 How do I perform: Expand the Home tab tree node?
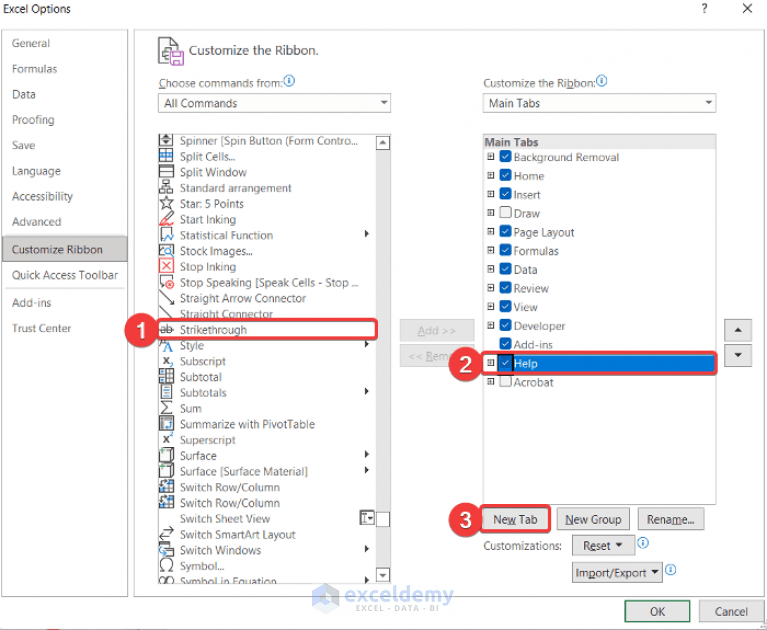tap(491, 175)
